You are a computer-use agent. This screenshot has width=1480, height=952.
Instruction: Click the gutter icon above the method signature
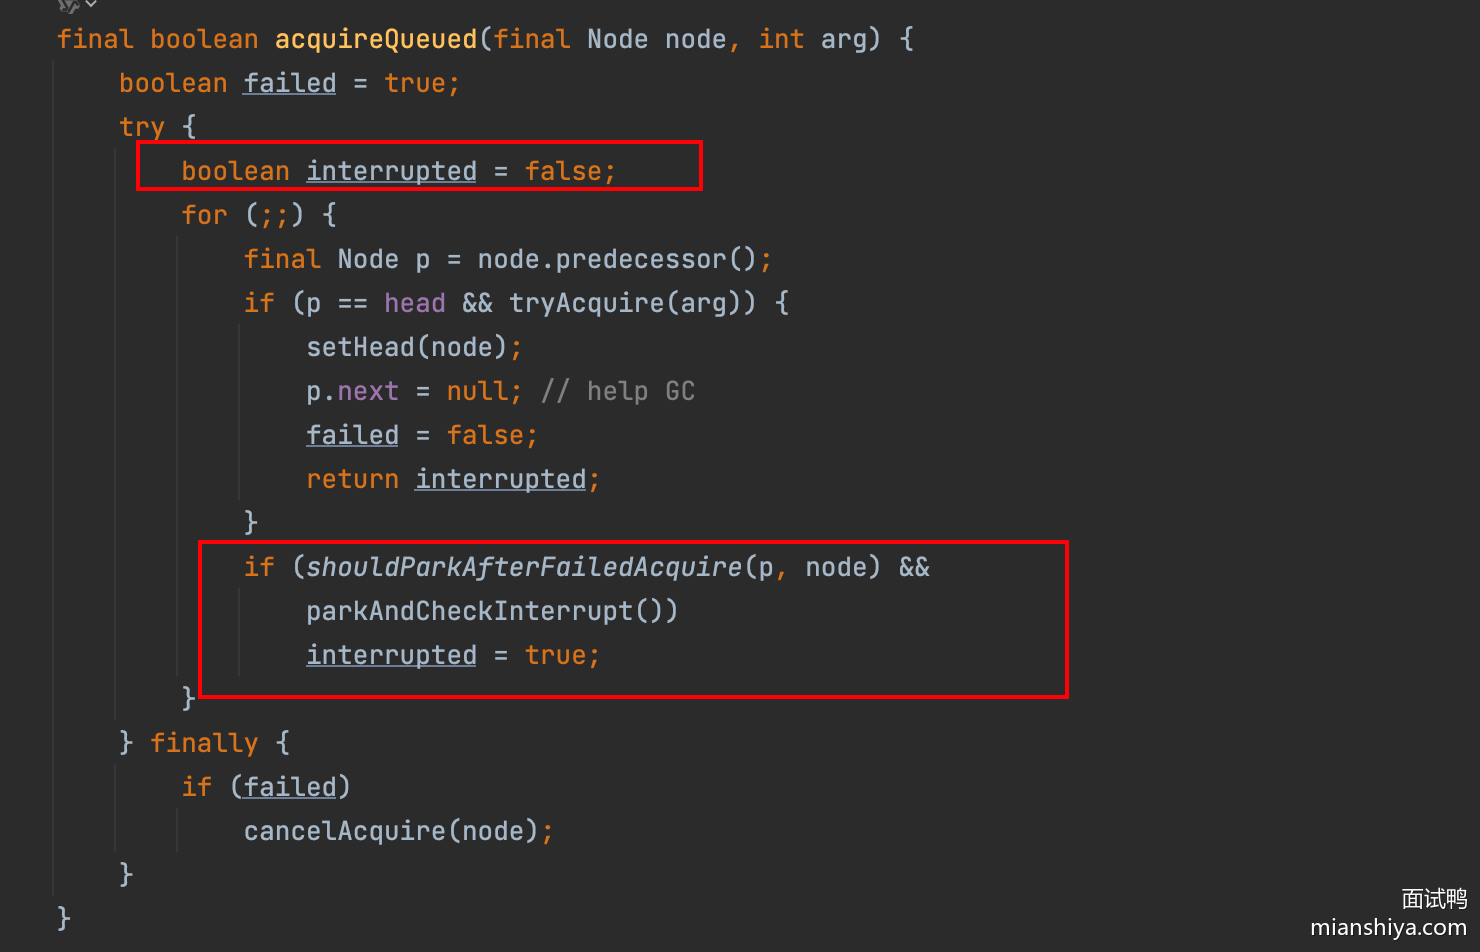point(68,5)
